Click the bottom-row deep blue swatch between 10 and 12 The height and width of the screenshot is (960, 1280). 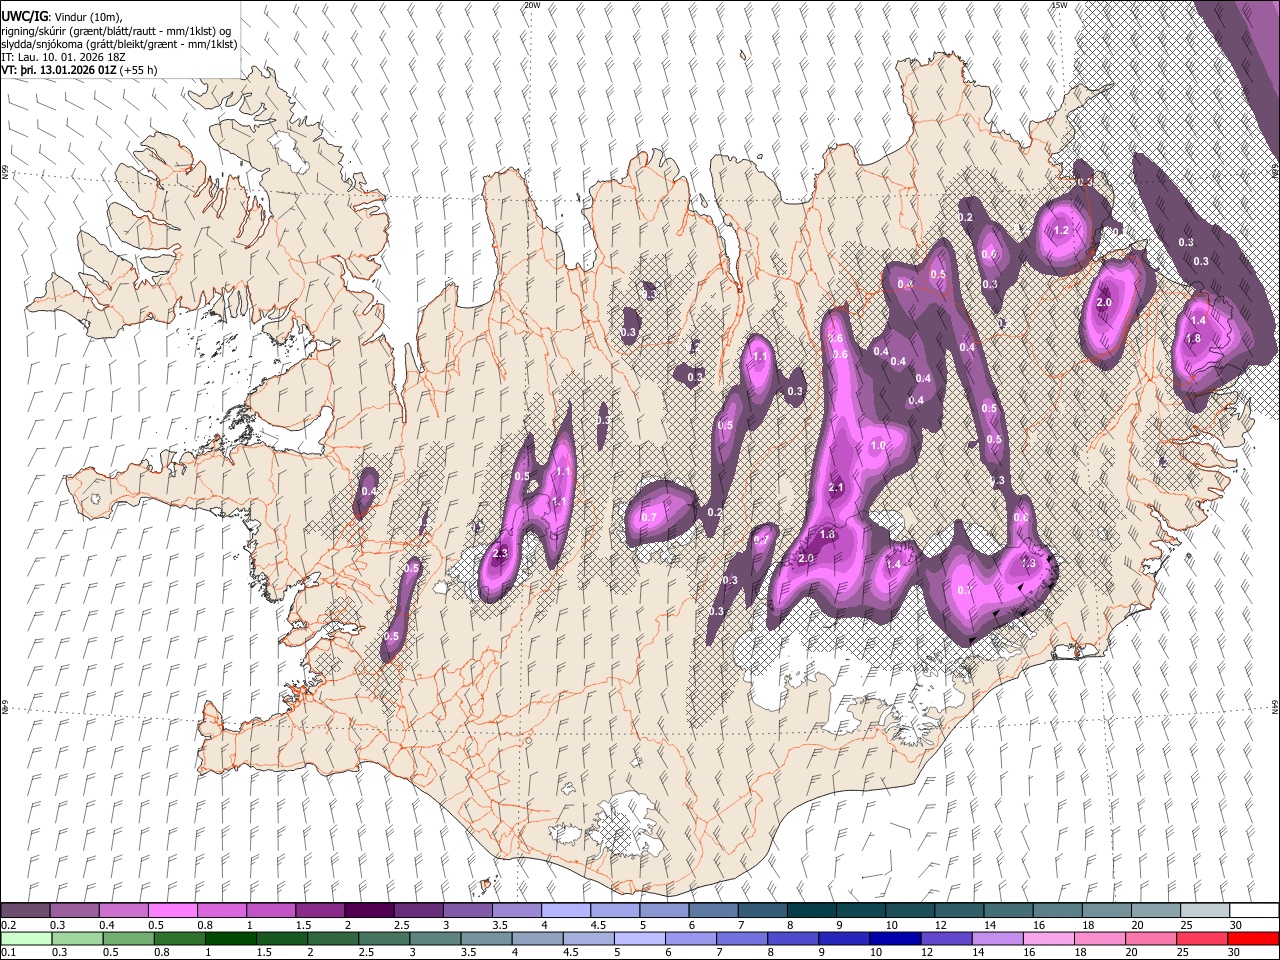895,939
